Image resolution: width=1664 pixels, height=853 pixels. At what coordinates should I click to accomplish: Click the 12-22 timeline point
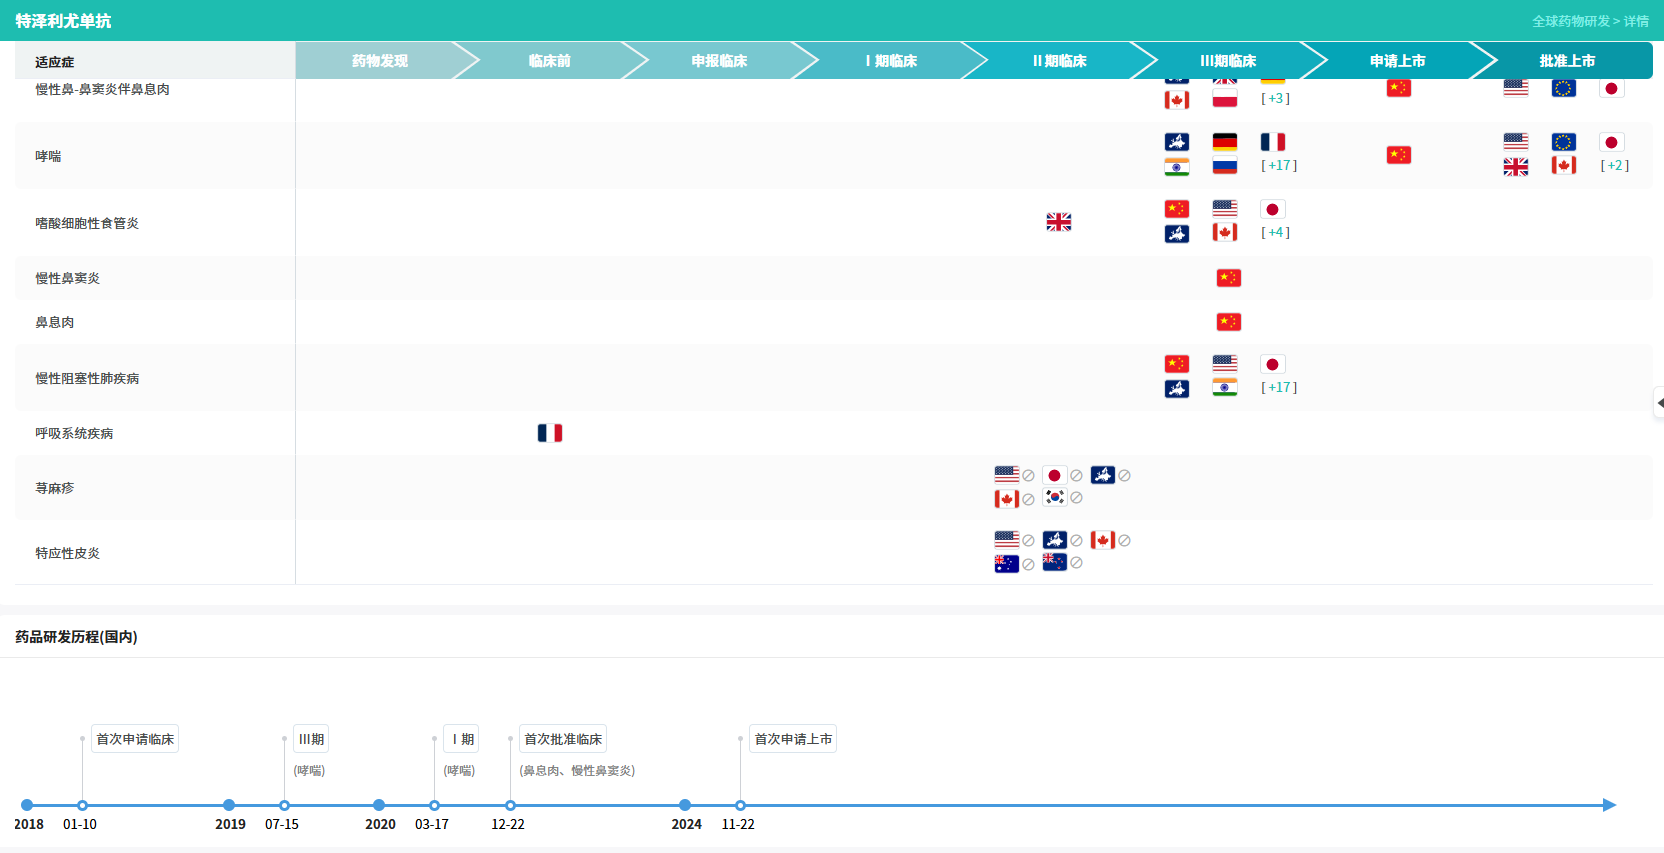tap(510, 805)
